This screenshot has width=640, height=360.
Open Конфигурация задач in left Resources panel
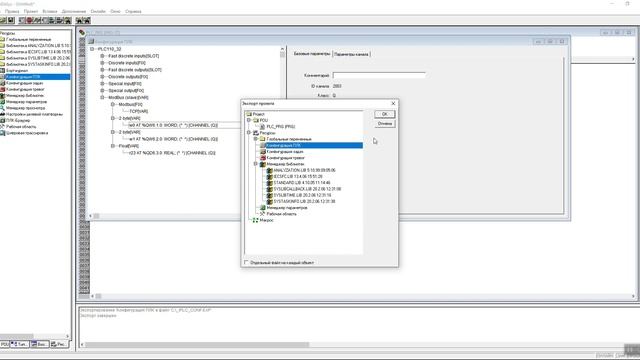pyautogui.click(x=24, y=83)
